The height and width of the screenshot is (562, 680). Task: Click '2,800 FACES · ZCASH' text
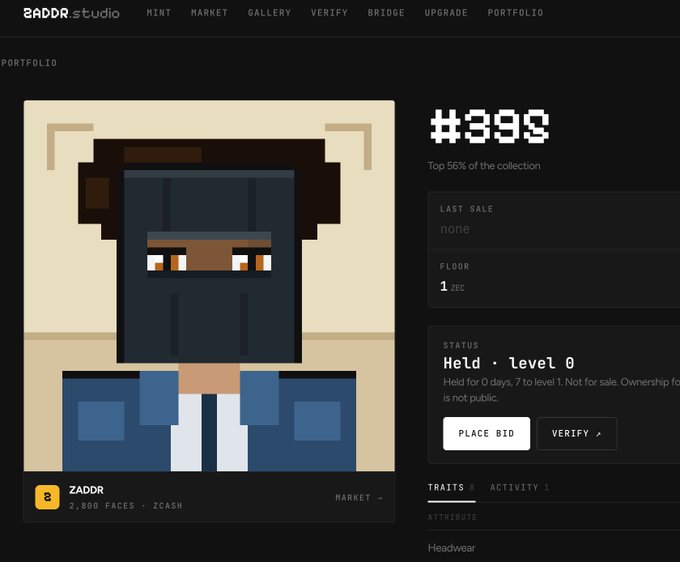tap(126, 506)
